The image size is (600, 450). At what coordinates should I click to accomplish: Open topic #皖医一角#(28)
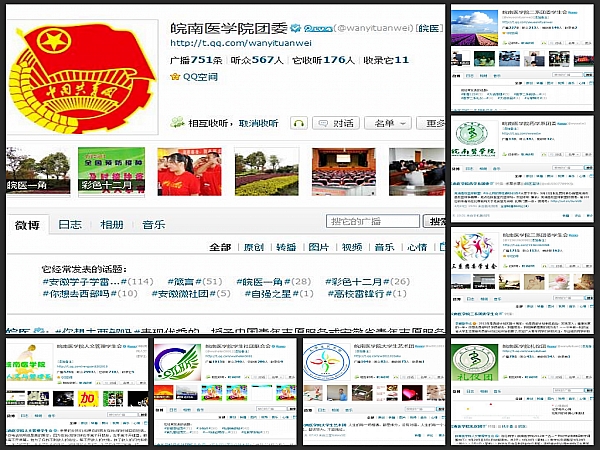[274, 282]
